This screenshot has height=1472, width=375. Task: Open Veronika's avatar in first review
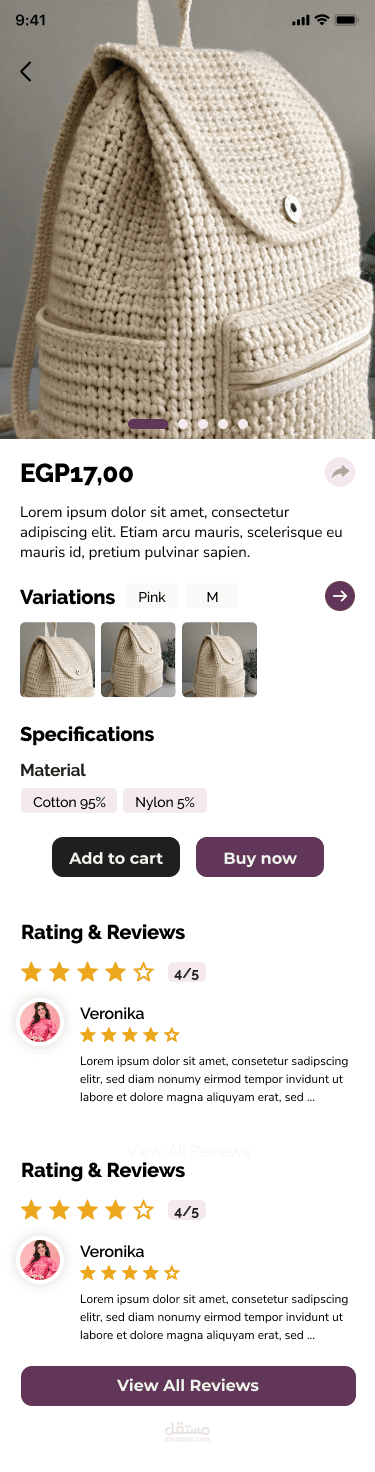(x=40, y=1022)
